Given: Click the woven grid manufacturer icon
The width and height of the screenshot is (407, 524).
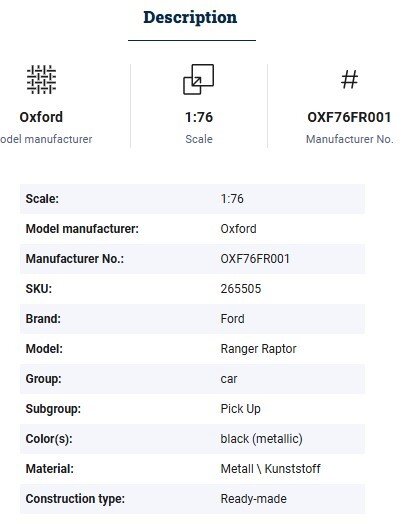Looking at the screenshot, I should pyautogui.click(x=41, y=80).
